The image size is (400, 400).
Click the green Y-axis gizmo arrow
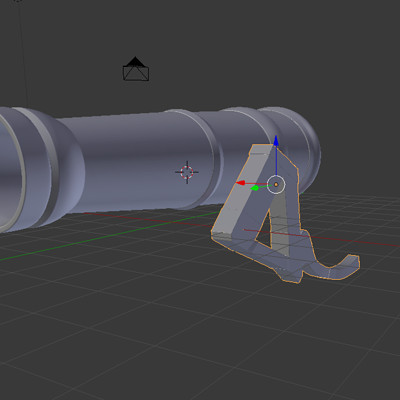pos(255,188)
